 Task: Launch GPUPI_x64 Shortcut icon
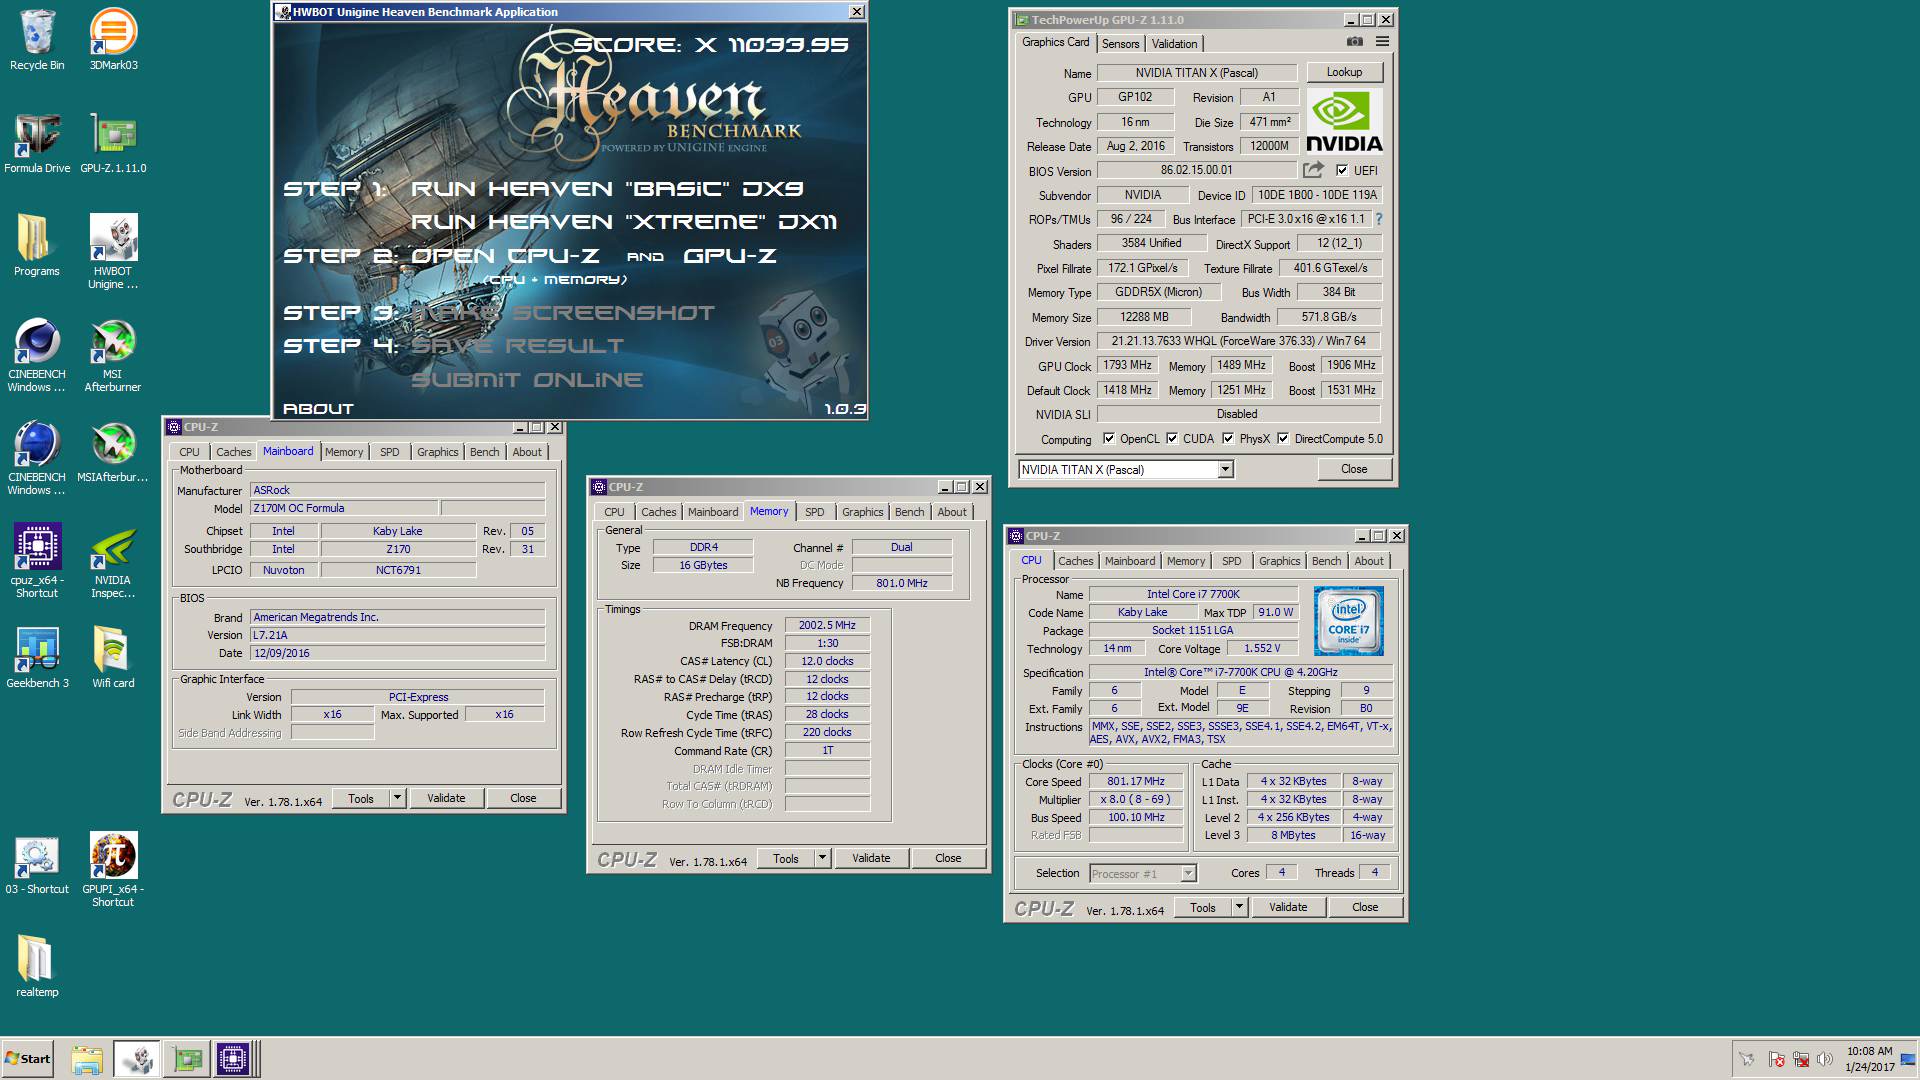113,869
